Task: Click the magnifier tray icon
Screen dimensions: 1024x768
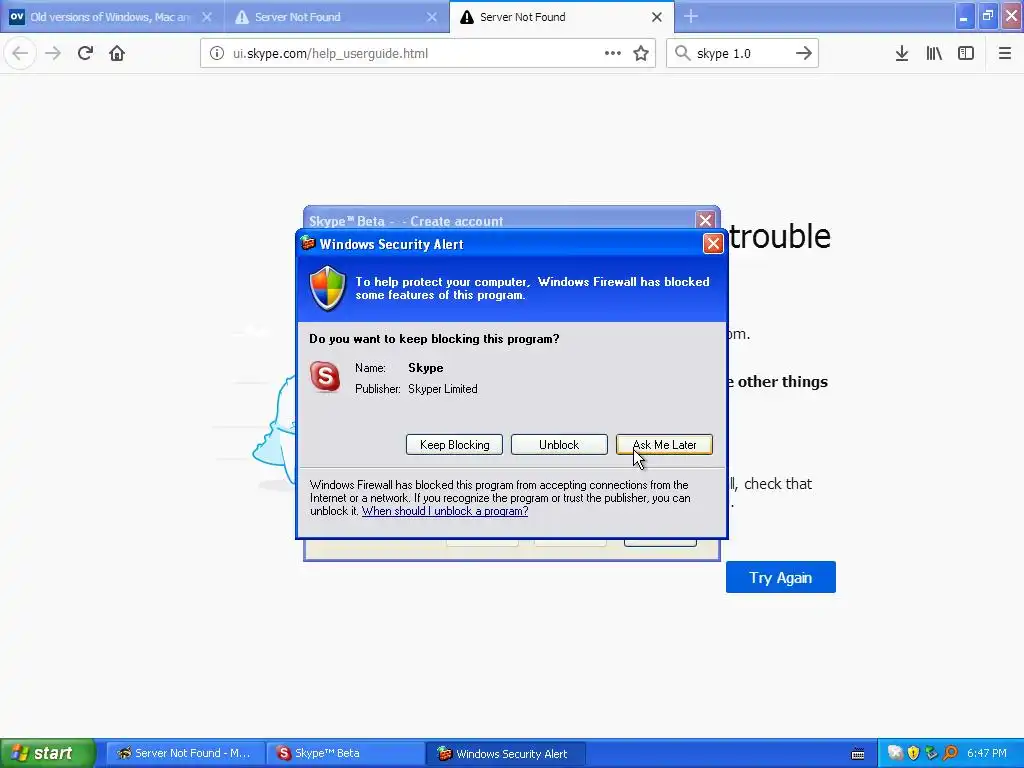Action: [950, 754]
